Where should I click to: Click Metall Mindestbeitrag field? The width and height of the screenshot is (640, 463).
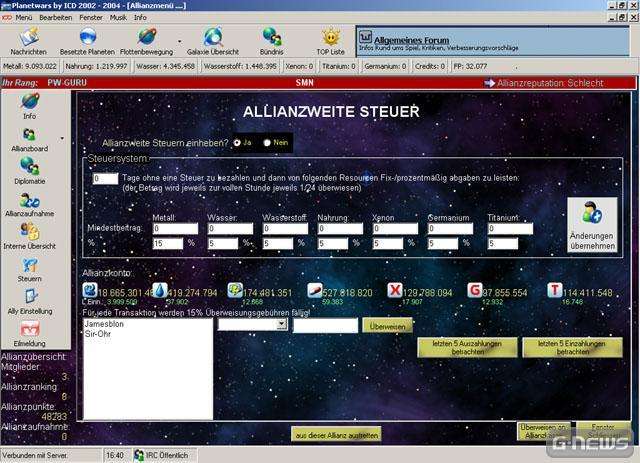[176, 229]
